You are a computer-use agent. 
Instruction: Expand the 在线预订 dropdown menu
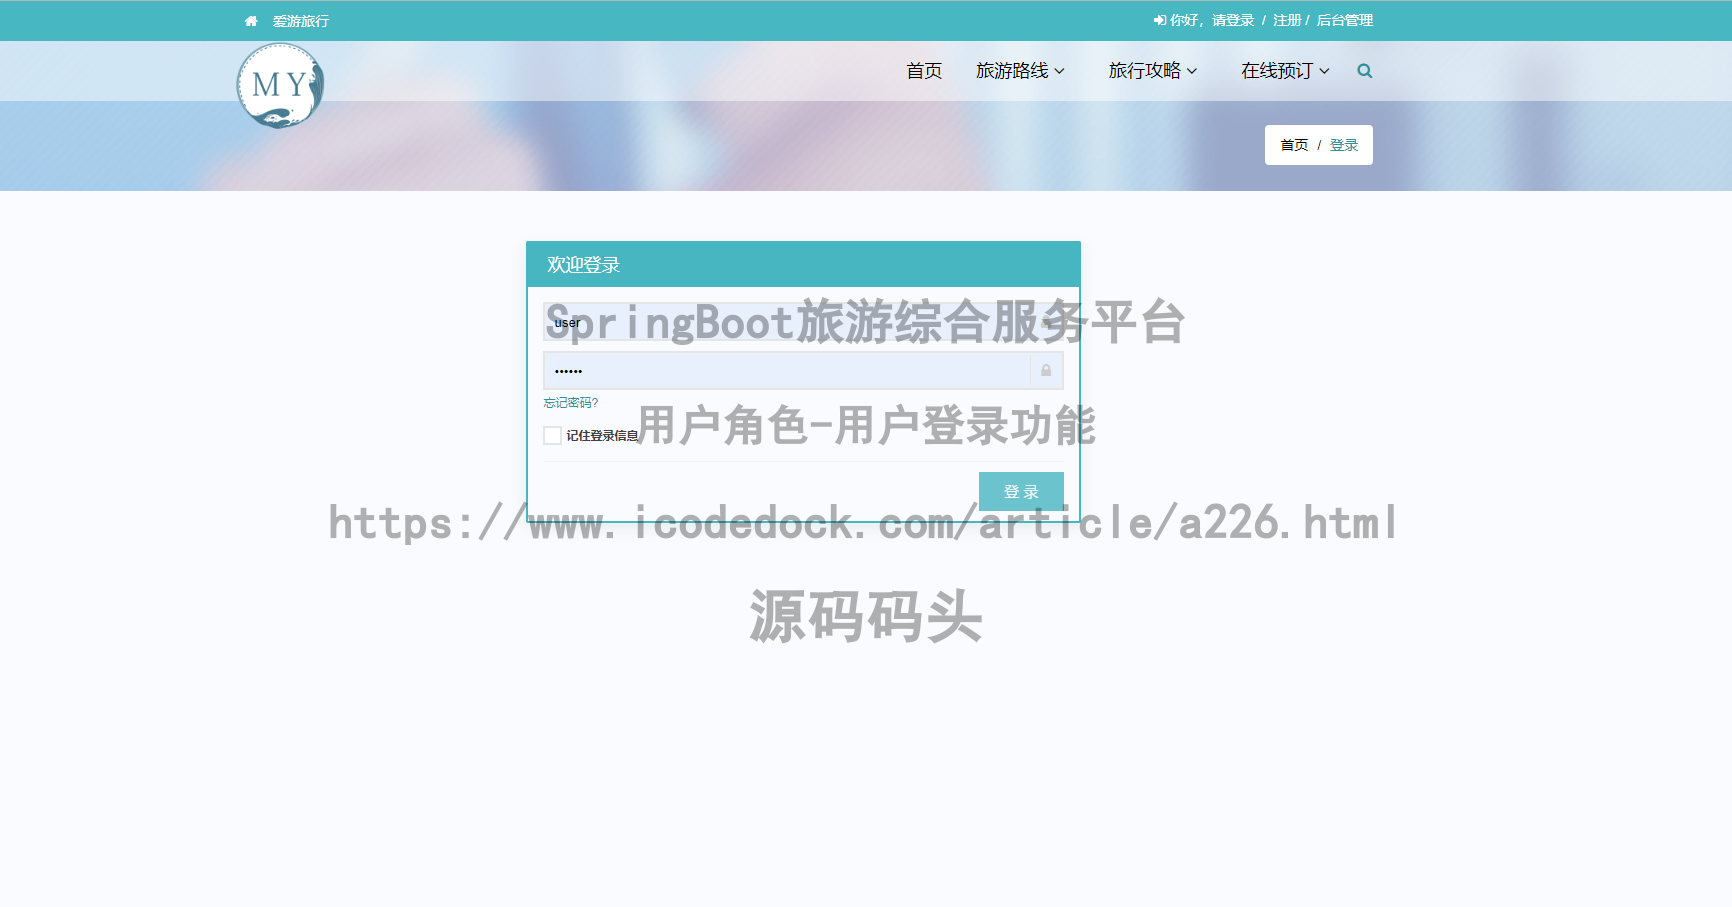point(1284,70)
